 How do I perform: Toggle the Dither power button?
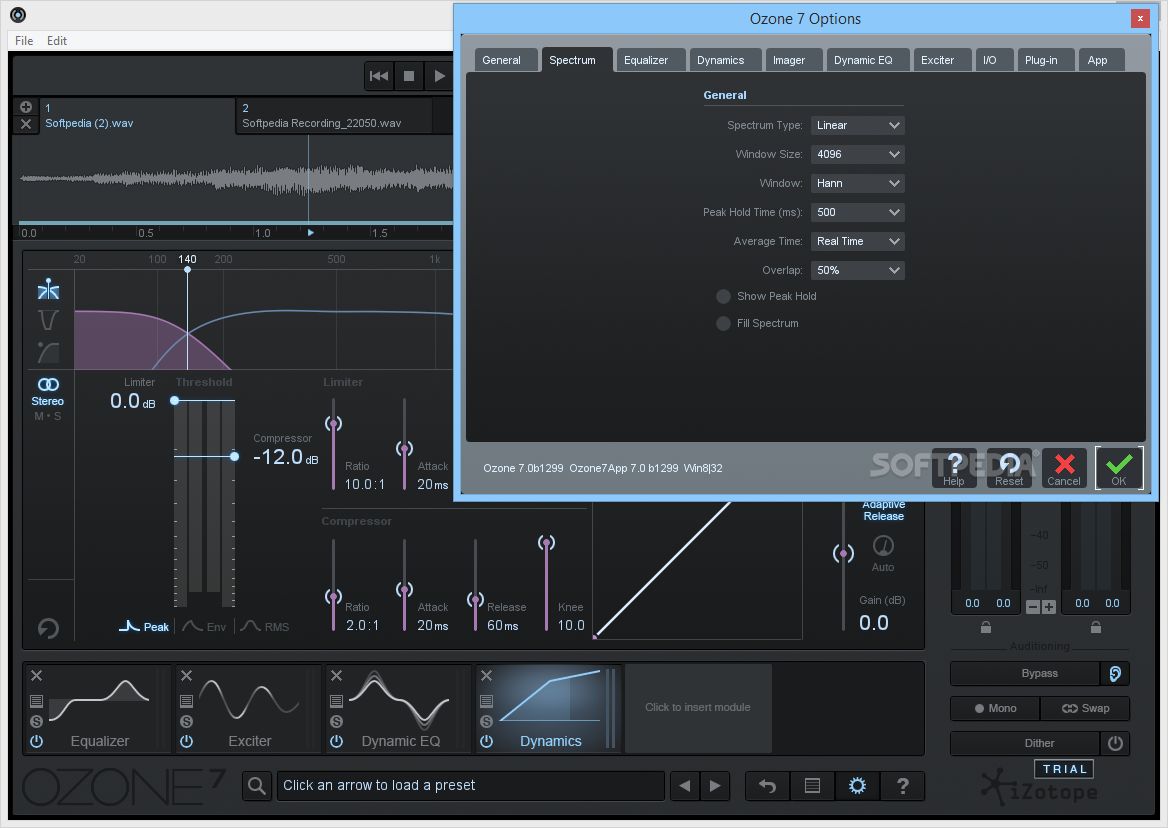click(x=1115, y=743)
